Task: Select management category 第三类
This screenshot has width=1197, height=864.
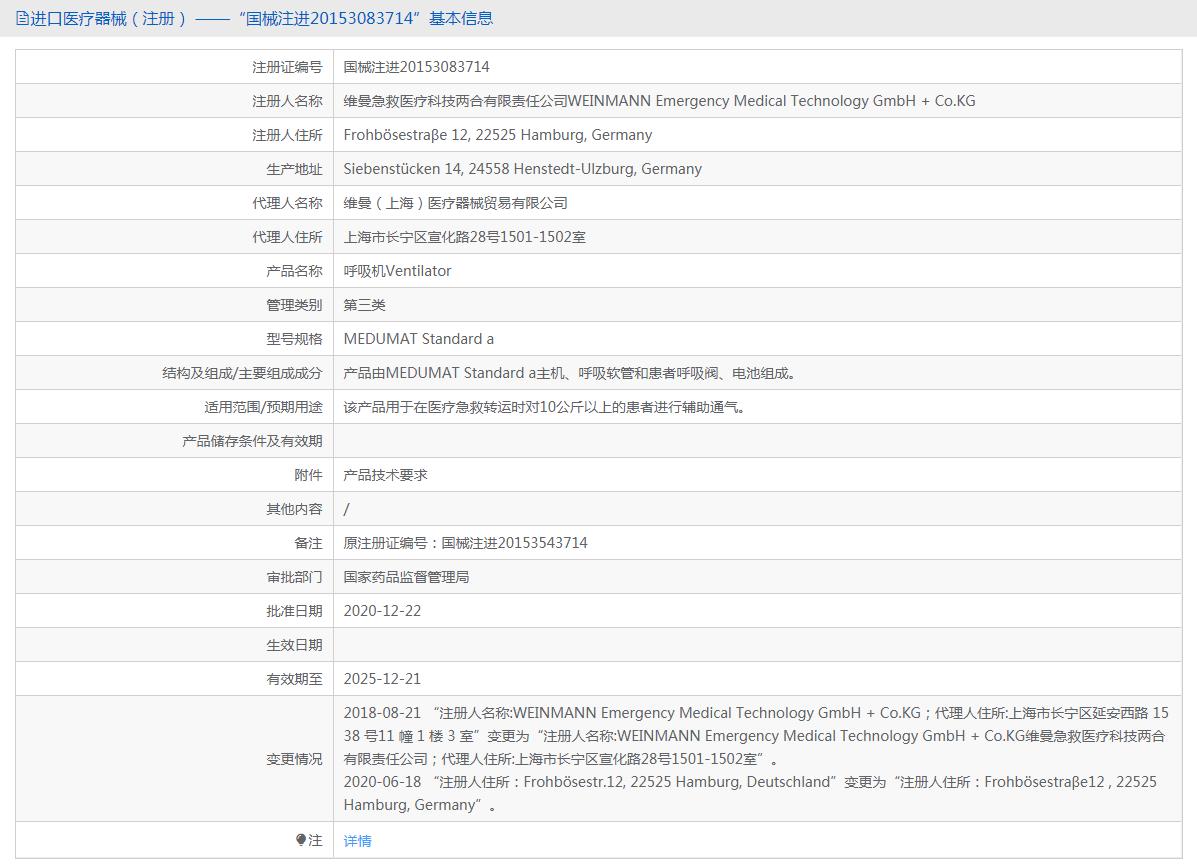Action: 364,305
